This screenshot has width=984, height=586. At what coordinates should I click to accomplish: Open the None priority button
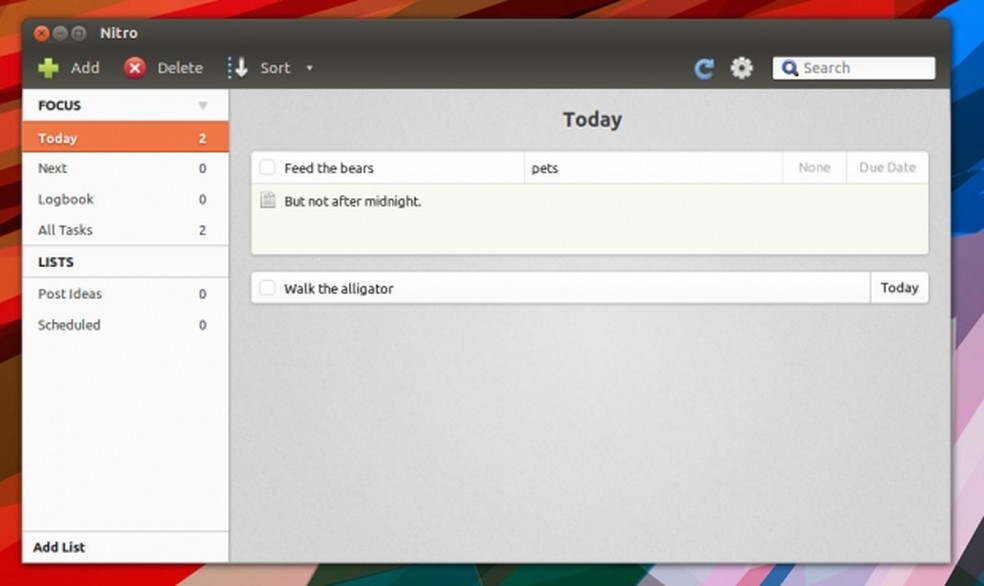[x=815, y=168]
